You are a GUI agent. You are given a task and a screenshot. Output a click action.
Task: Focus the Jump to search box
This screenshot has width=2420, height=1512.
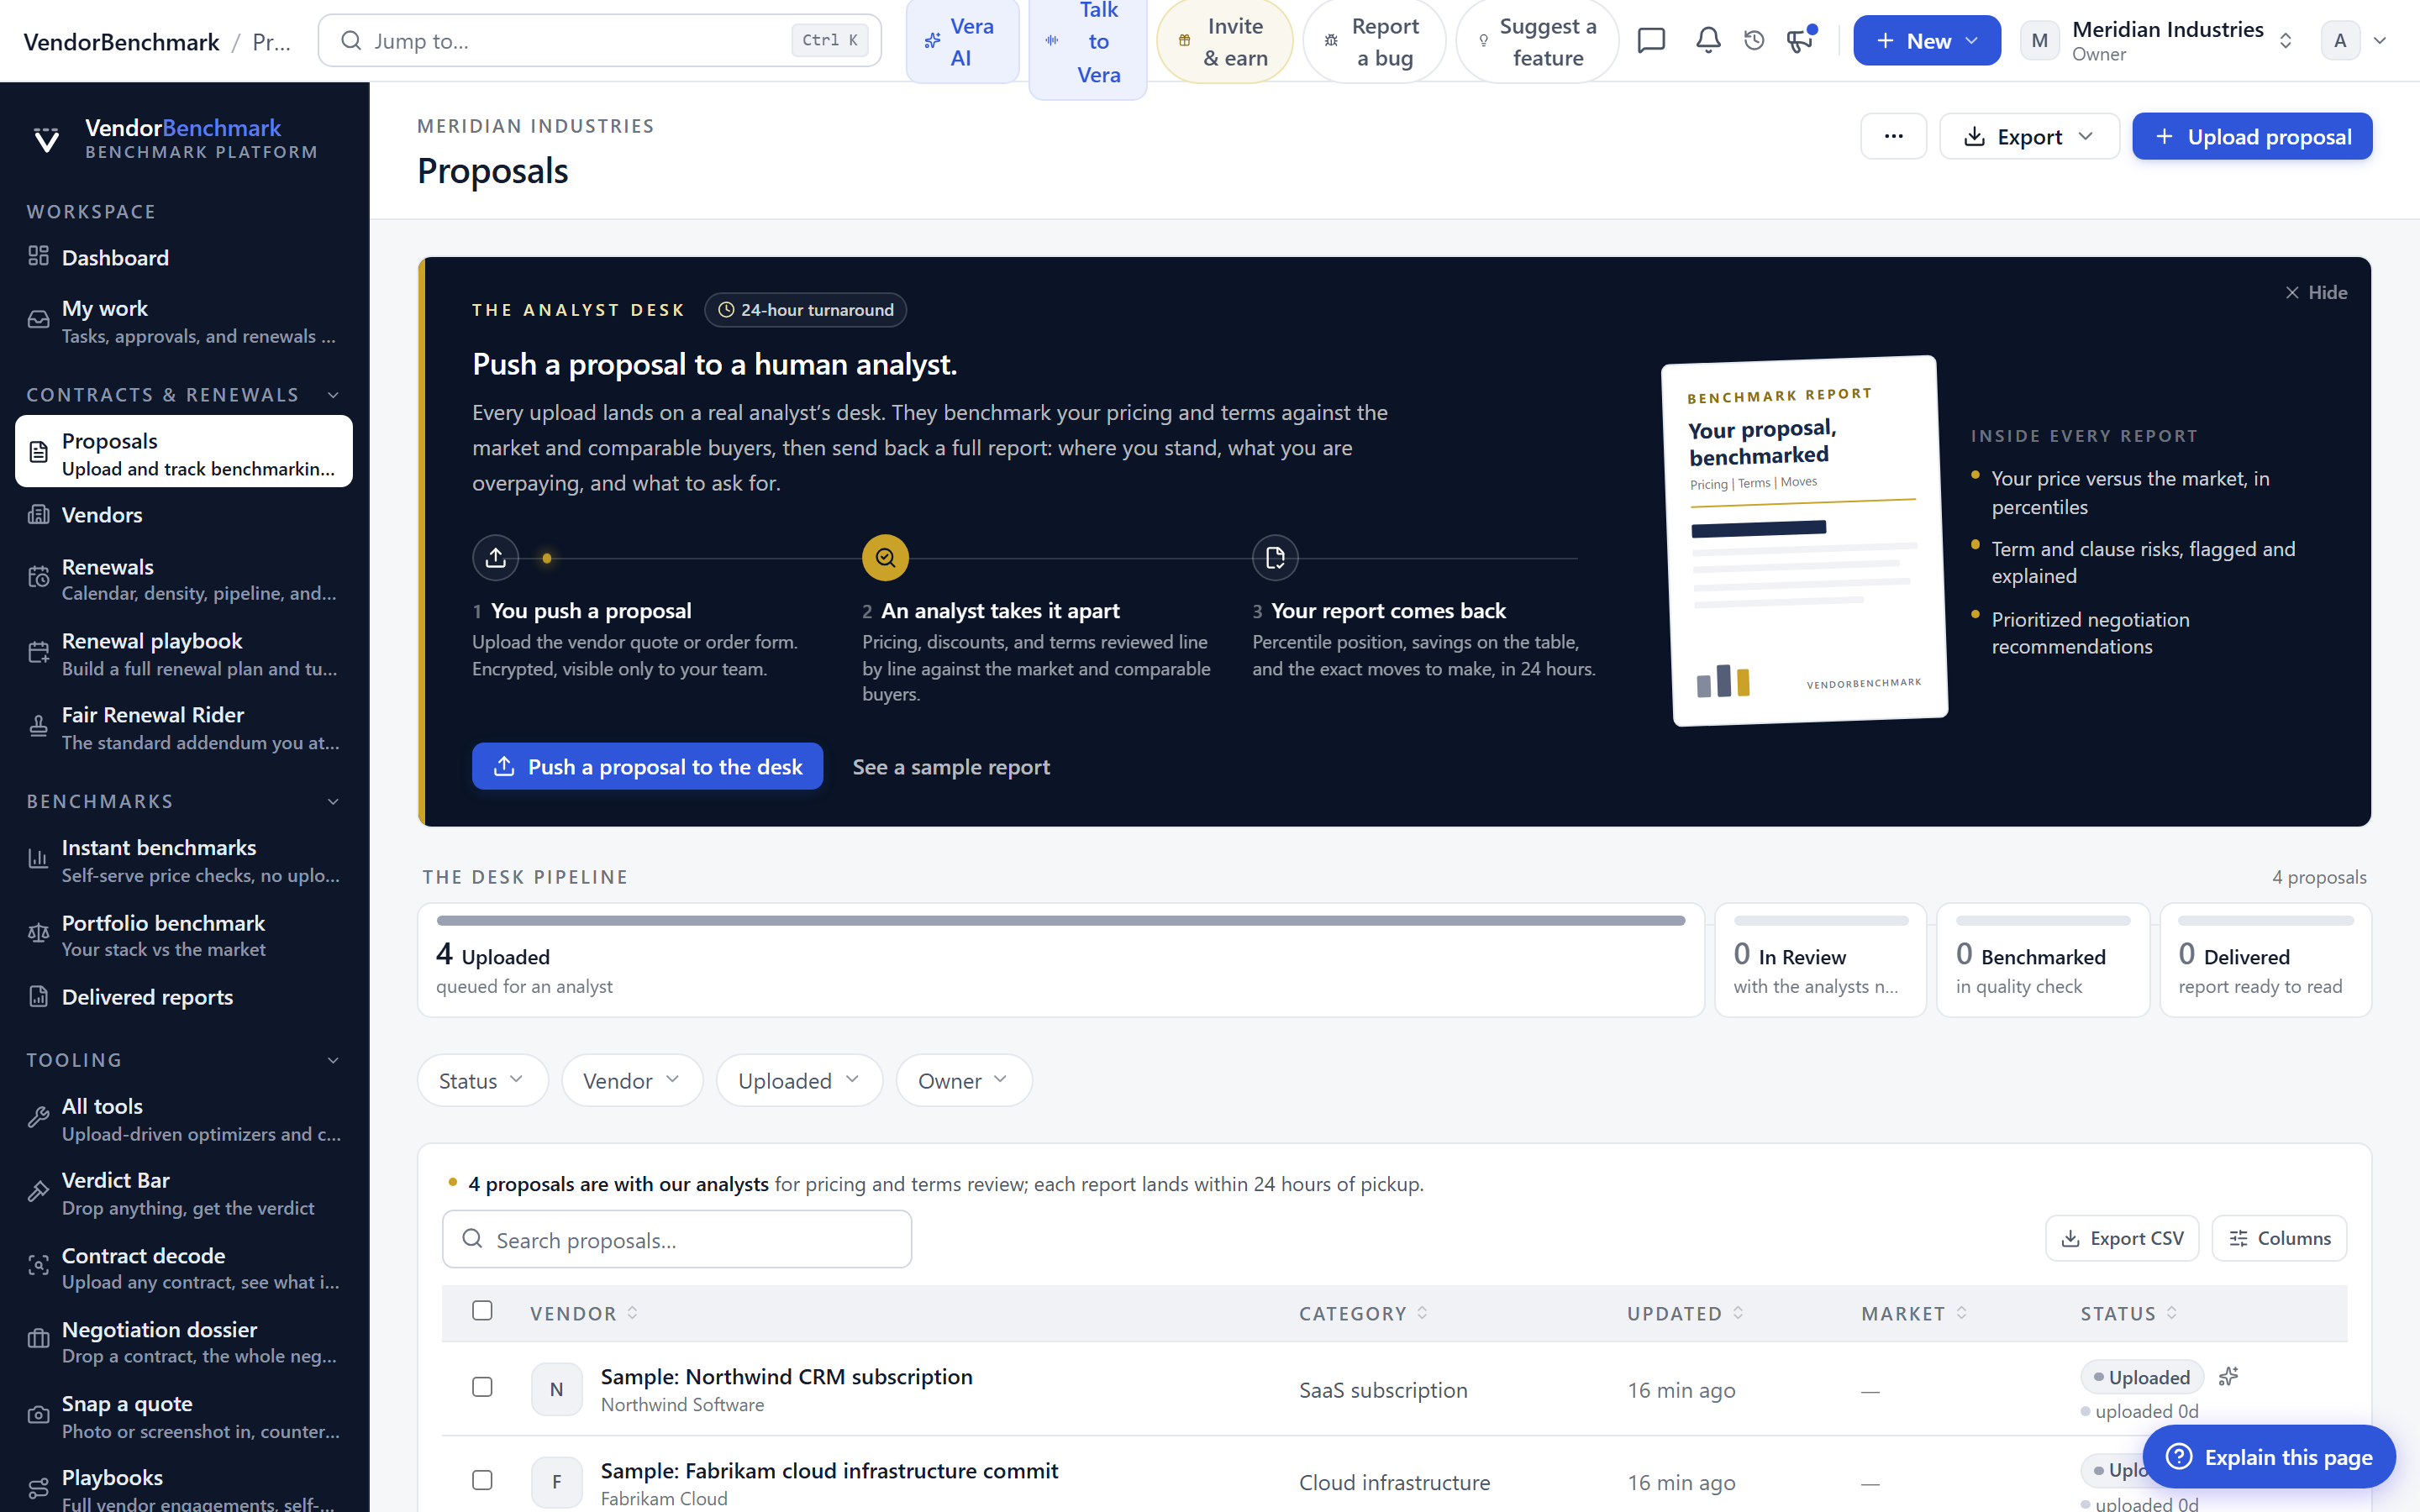[x=599, y=40]
